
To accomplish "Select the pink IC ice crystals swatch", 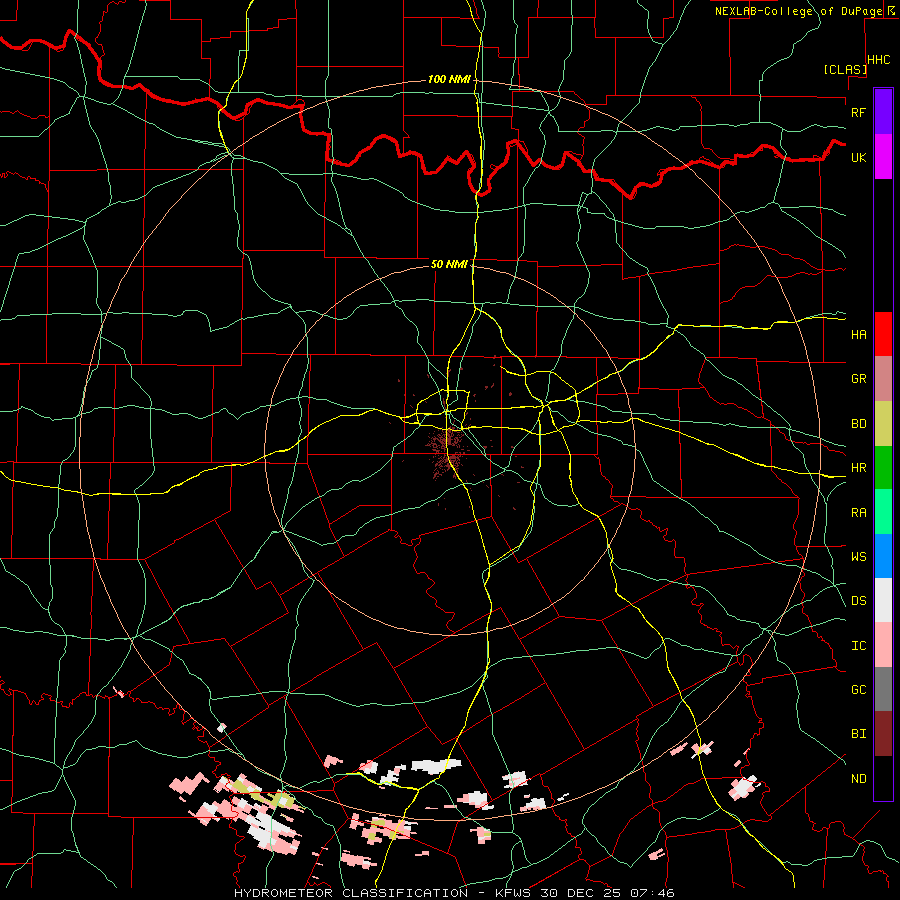I will pyautogui.click(x=883, y=645).
